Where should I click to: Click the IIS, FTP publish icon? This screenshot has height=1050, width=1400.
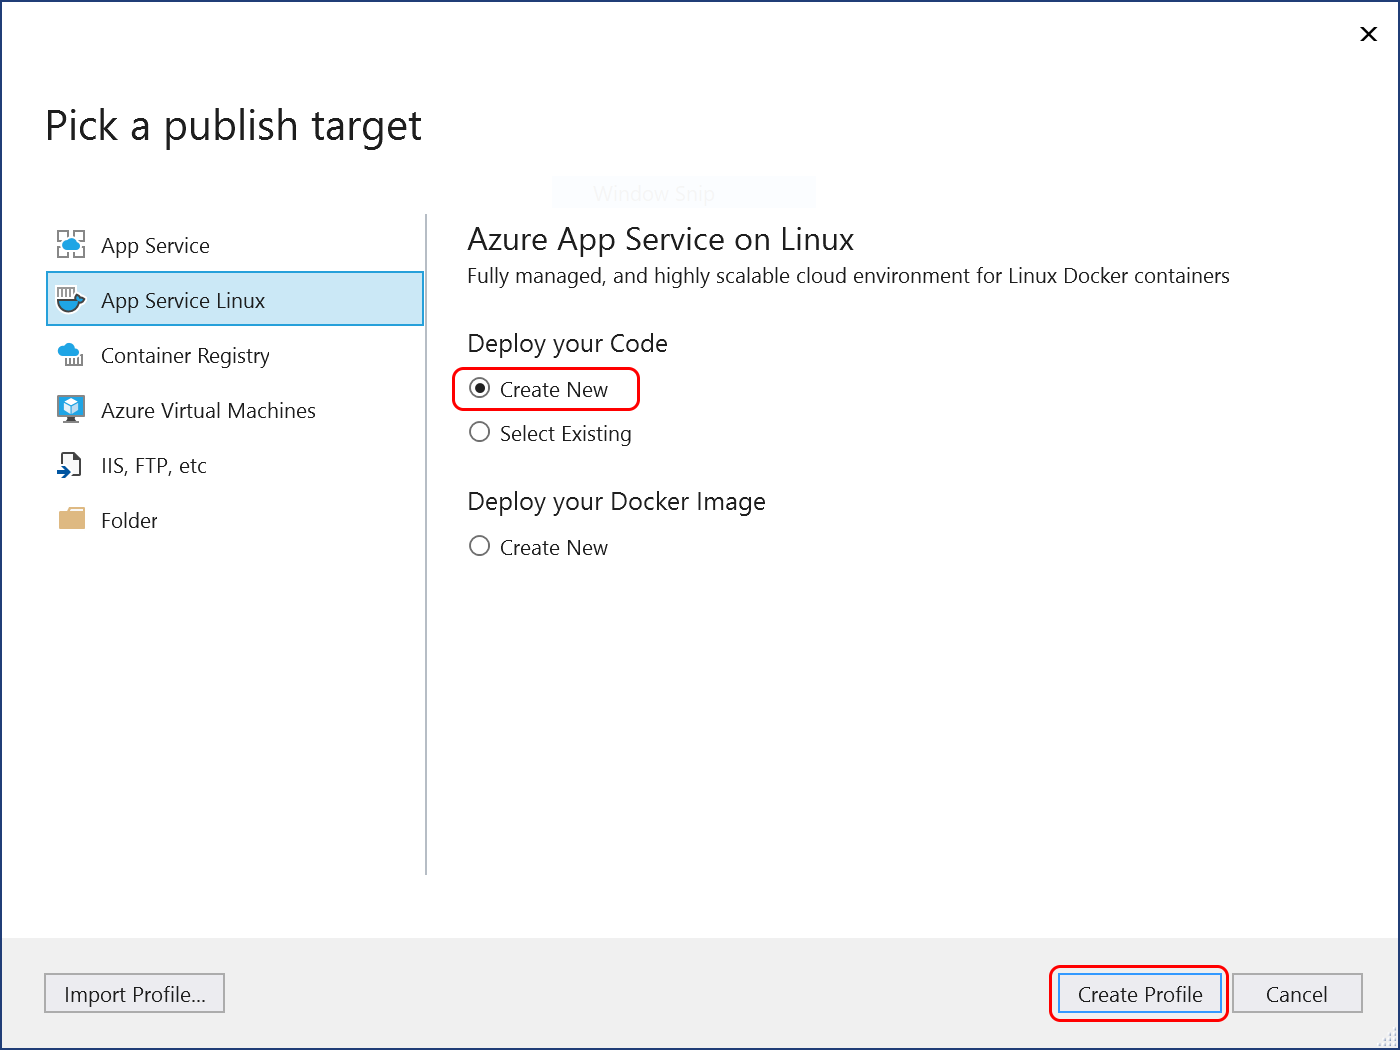coord(70,464)
